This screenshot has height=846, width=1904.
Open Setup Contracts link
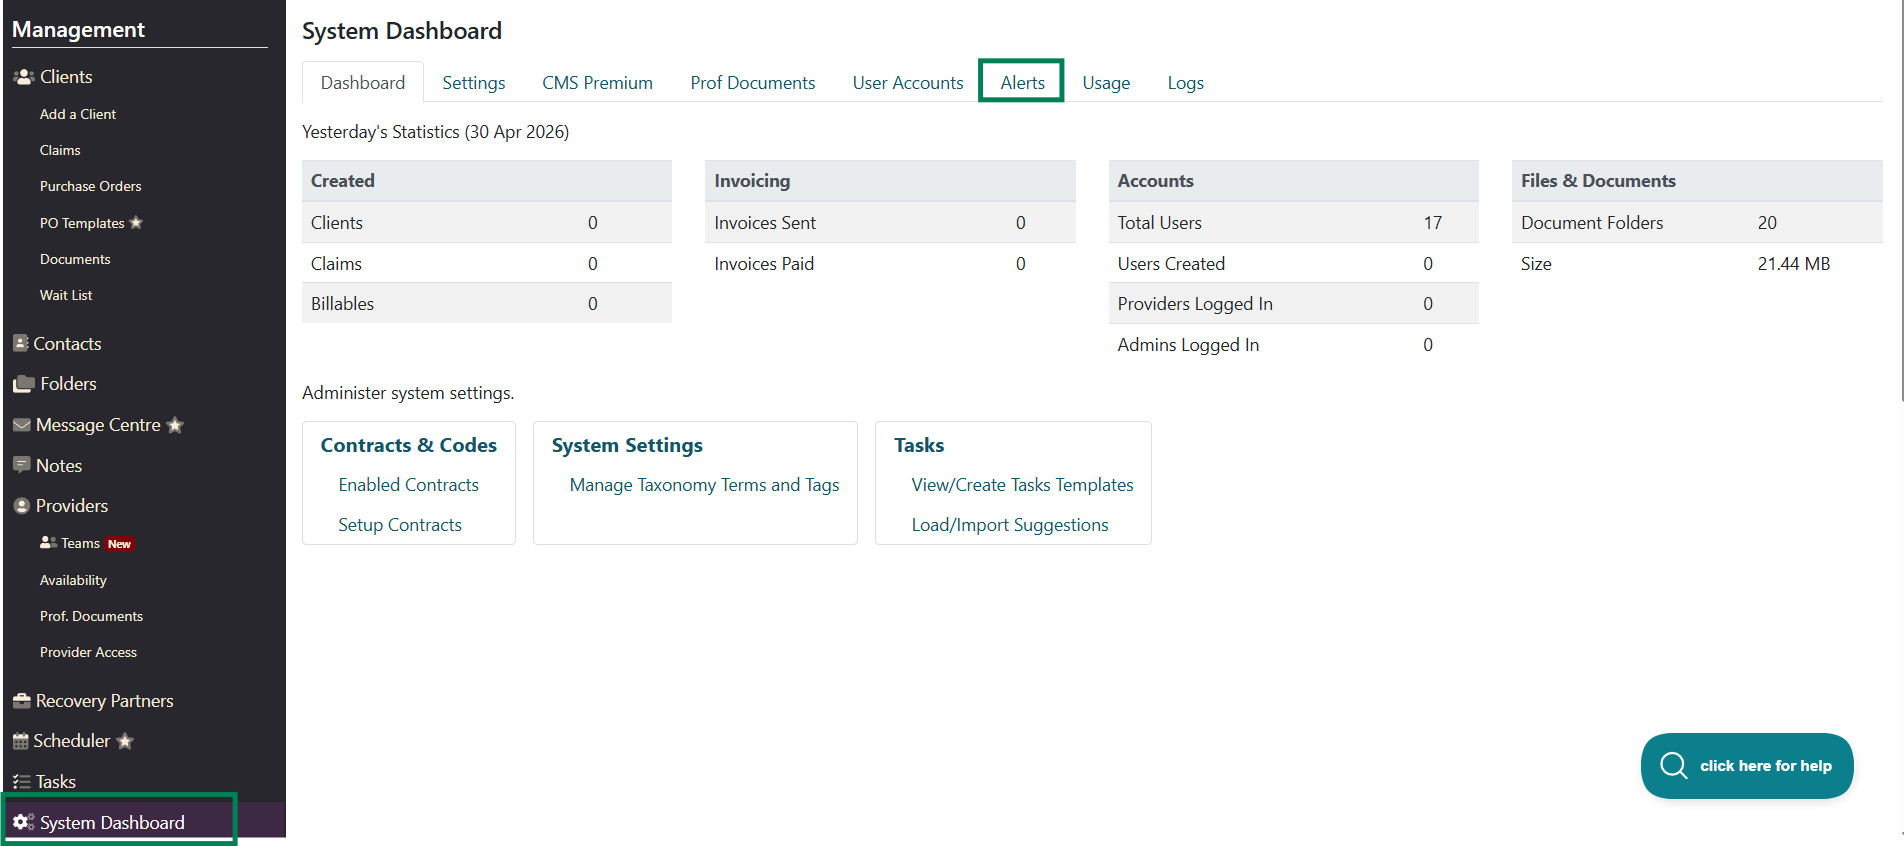click(400, 525)
